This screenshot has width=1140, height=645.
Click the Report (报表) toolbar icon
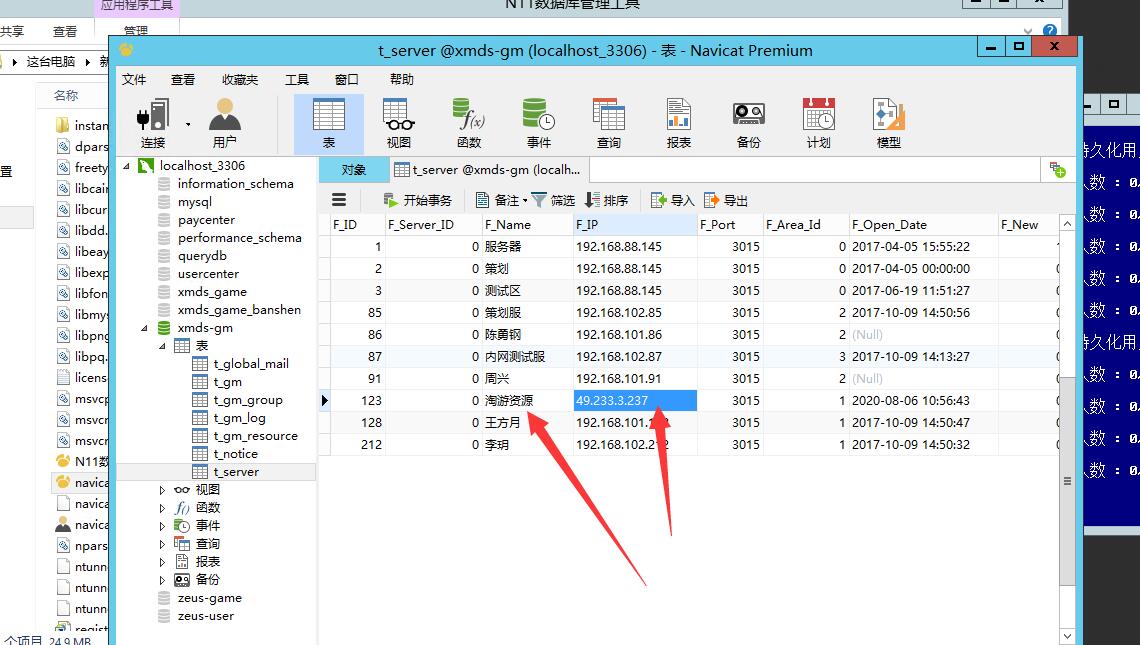pos(678,117)
